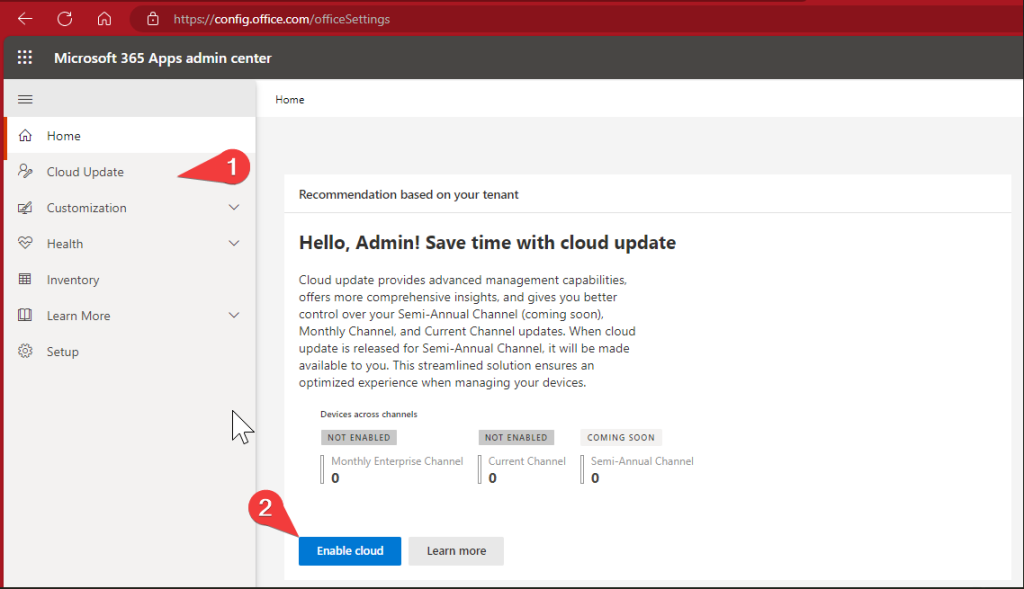Screen dimensions: 1024x589
Task: Click Hello, Admin! Save time heading
Action: coord(487,242)
